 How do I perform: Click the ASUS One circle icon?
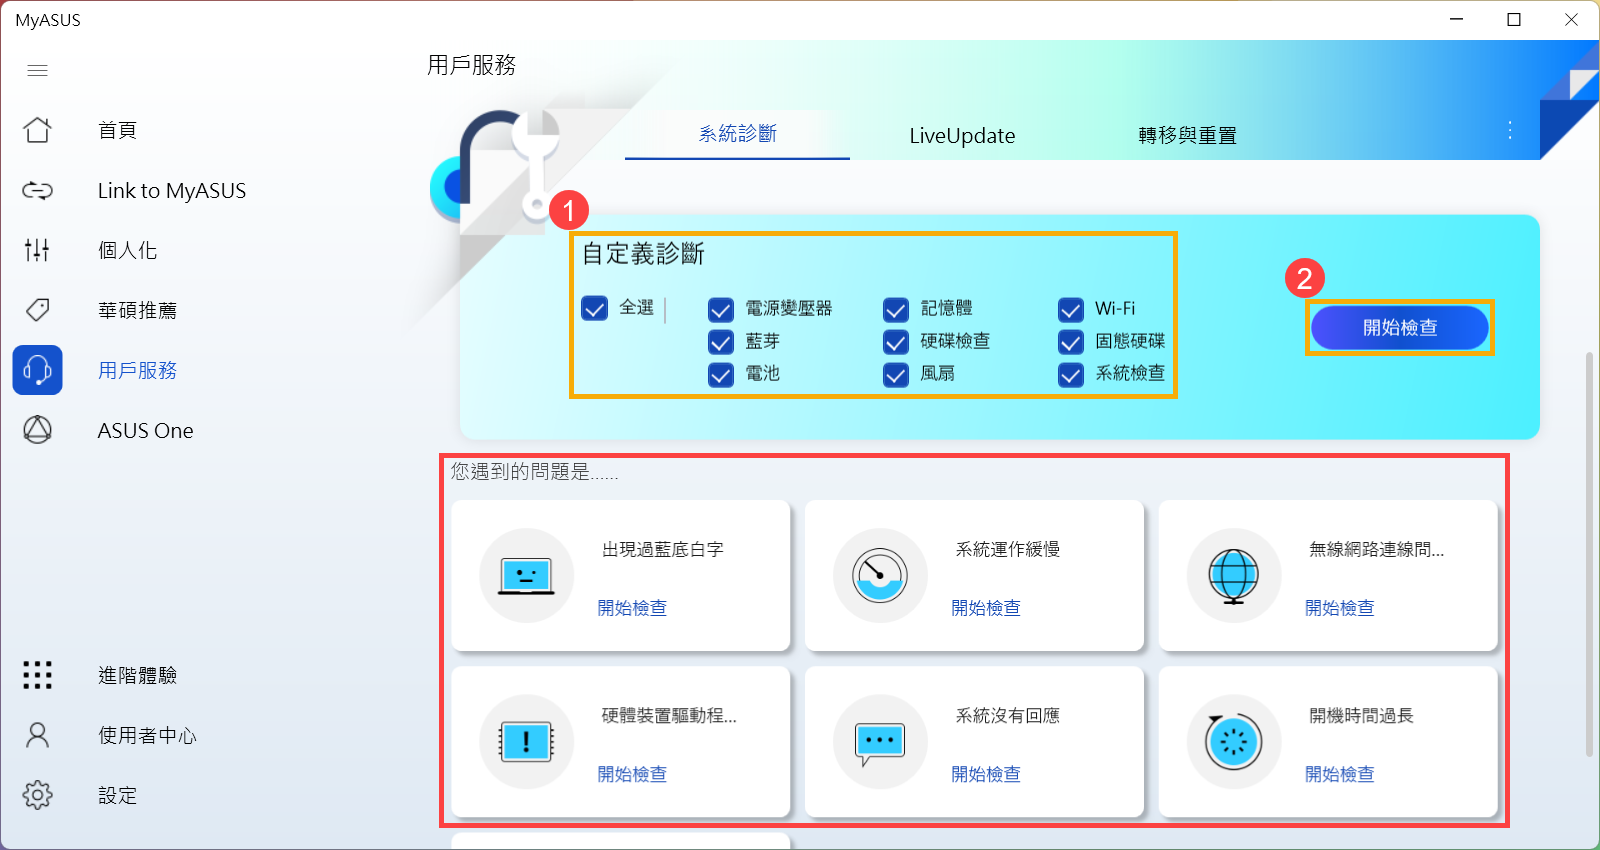coord(38,430)
